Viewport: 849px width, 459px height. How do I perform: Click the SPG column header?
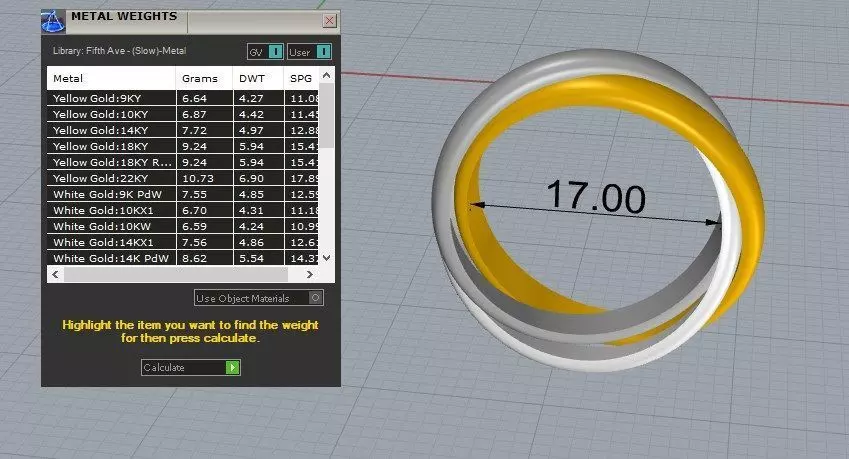point(301,78)
